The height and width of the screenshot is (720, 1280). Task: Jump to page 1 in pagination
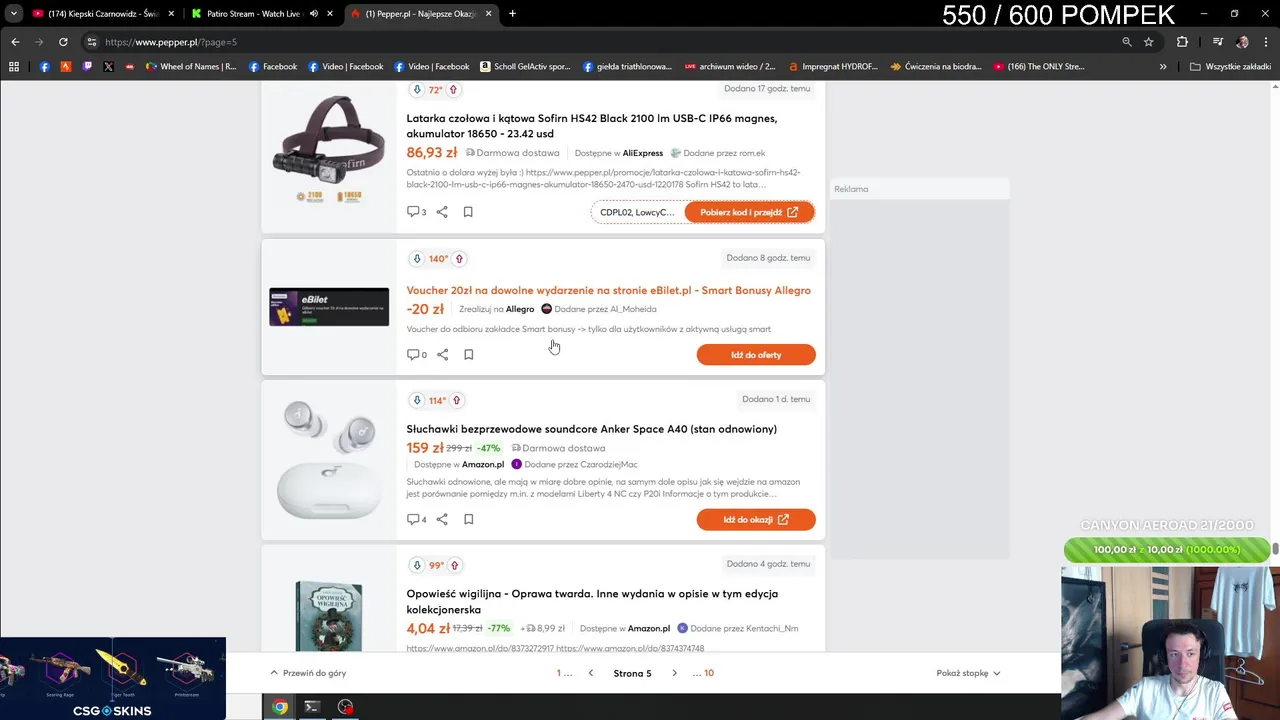click(559, 673)
